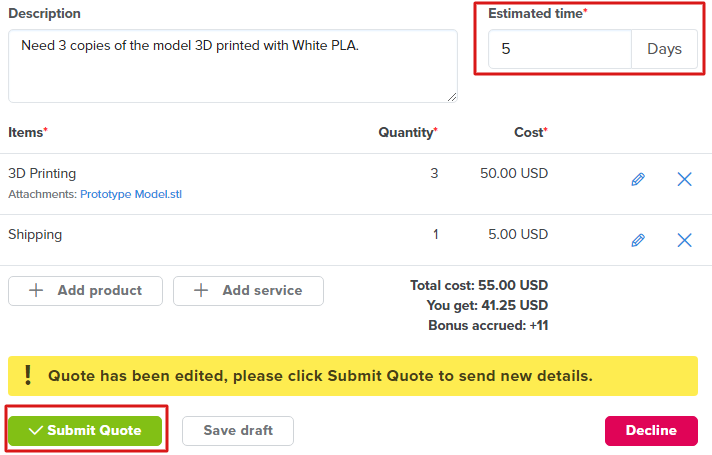Click the exclamation warning icon in yellow banner
This screenshot has height=455, width=712.
[28, 376]
